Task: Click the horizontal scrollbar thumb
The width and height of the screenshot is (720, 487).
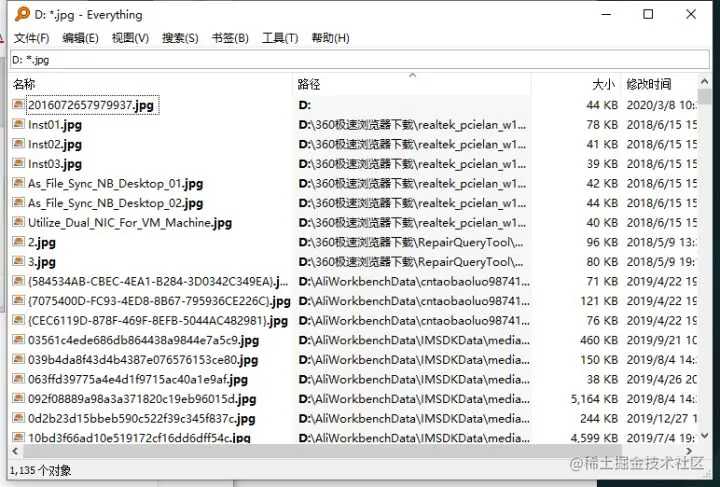Action: (322, 451)
